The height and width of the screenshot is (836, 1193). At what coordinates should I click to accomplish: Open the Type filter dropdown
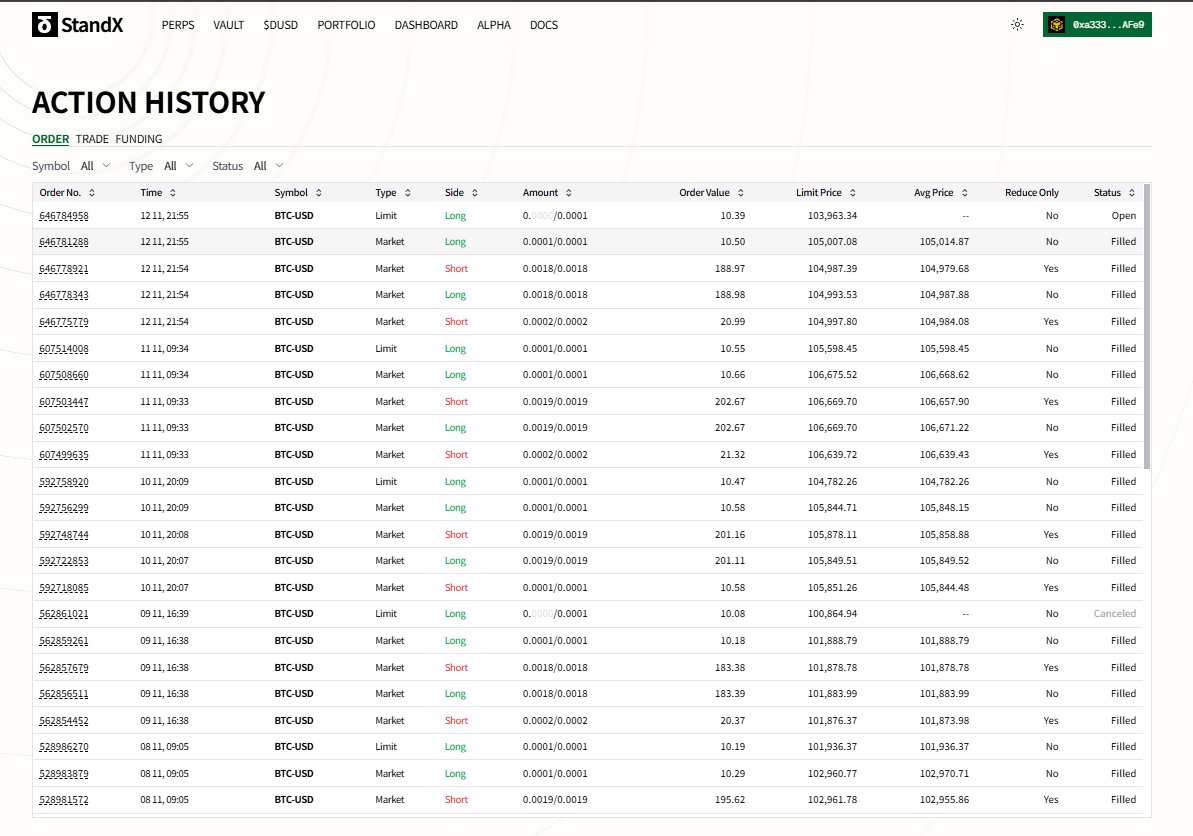[178, 166]
